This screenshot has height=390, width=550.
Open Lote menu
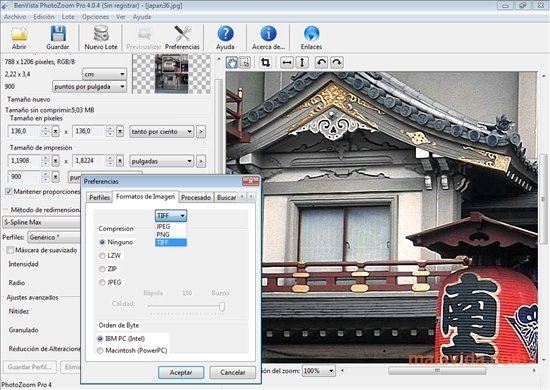tap(68, 17)
